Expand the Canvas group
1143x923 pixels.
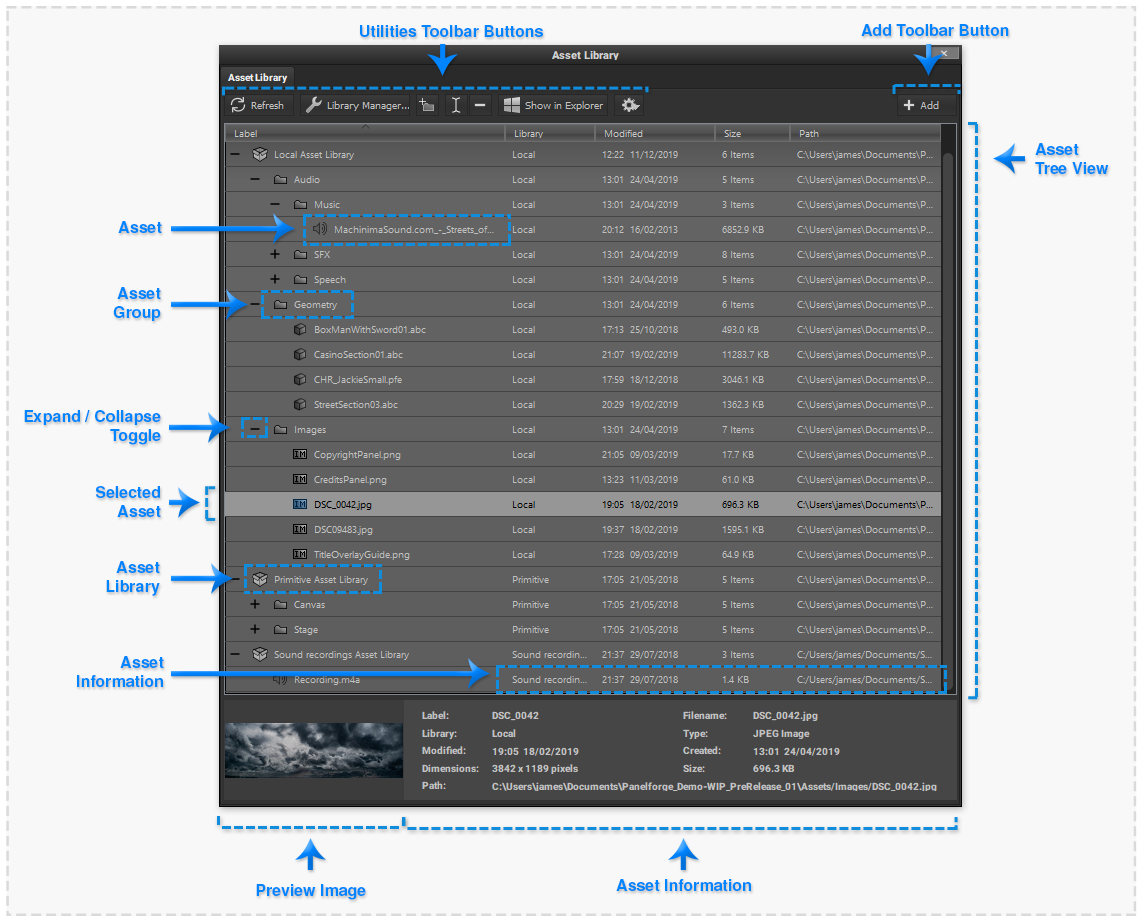[x=255, y=605]
